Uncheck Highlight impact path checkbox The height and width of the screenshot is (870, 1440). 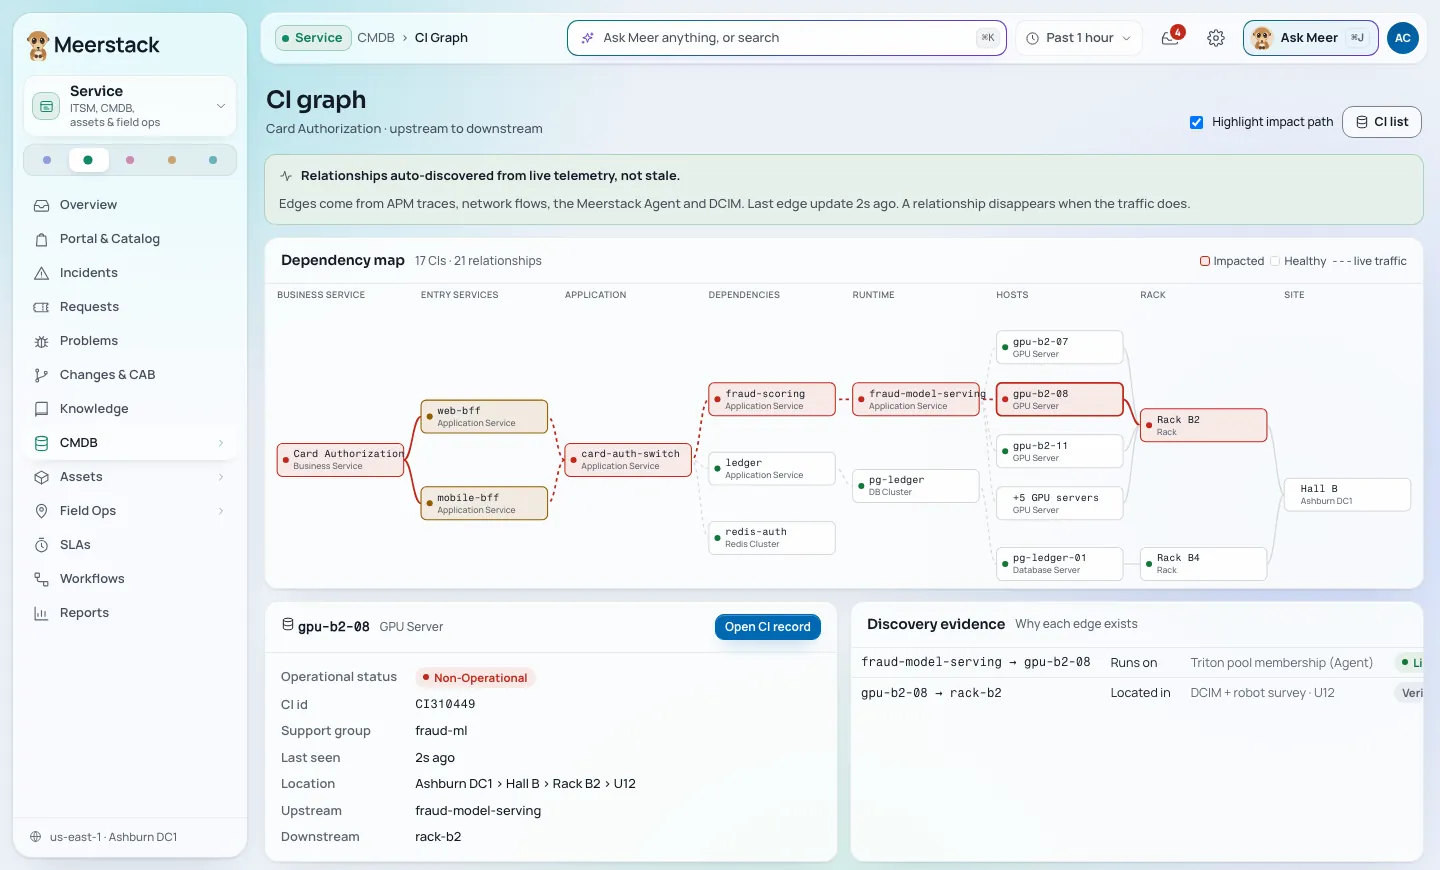coord(1196,122)
